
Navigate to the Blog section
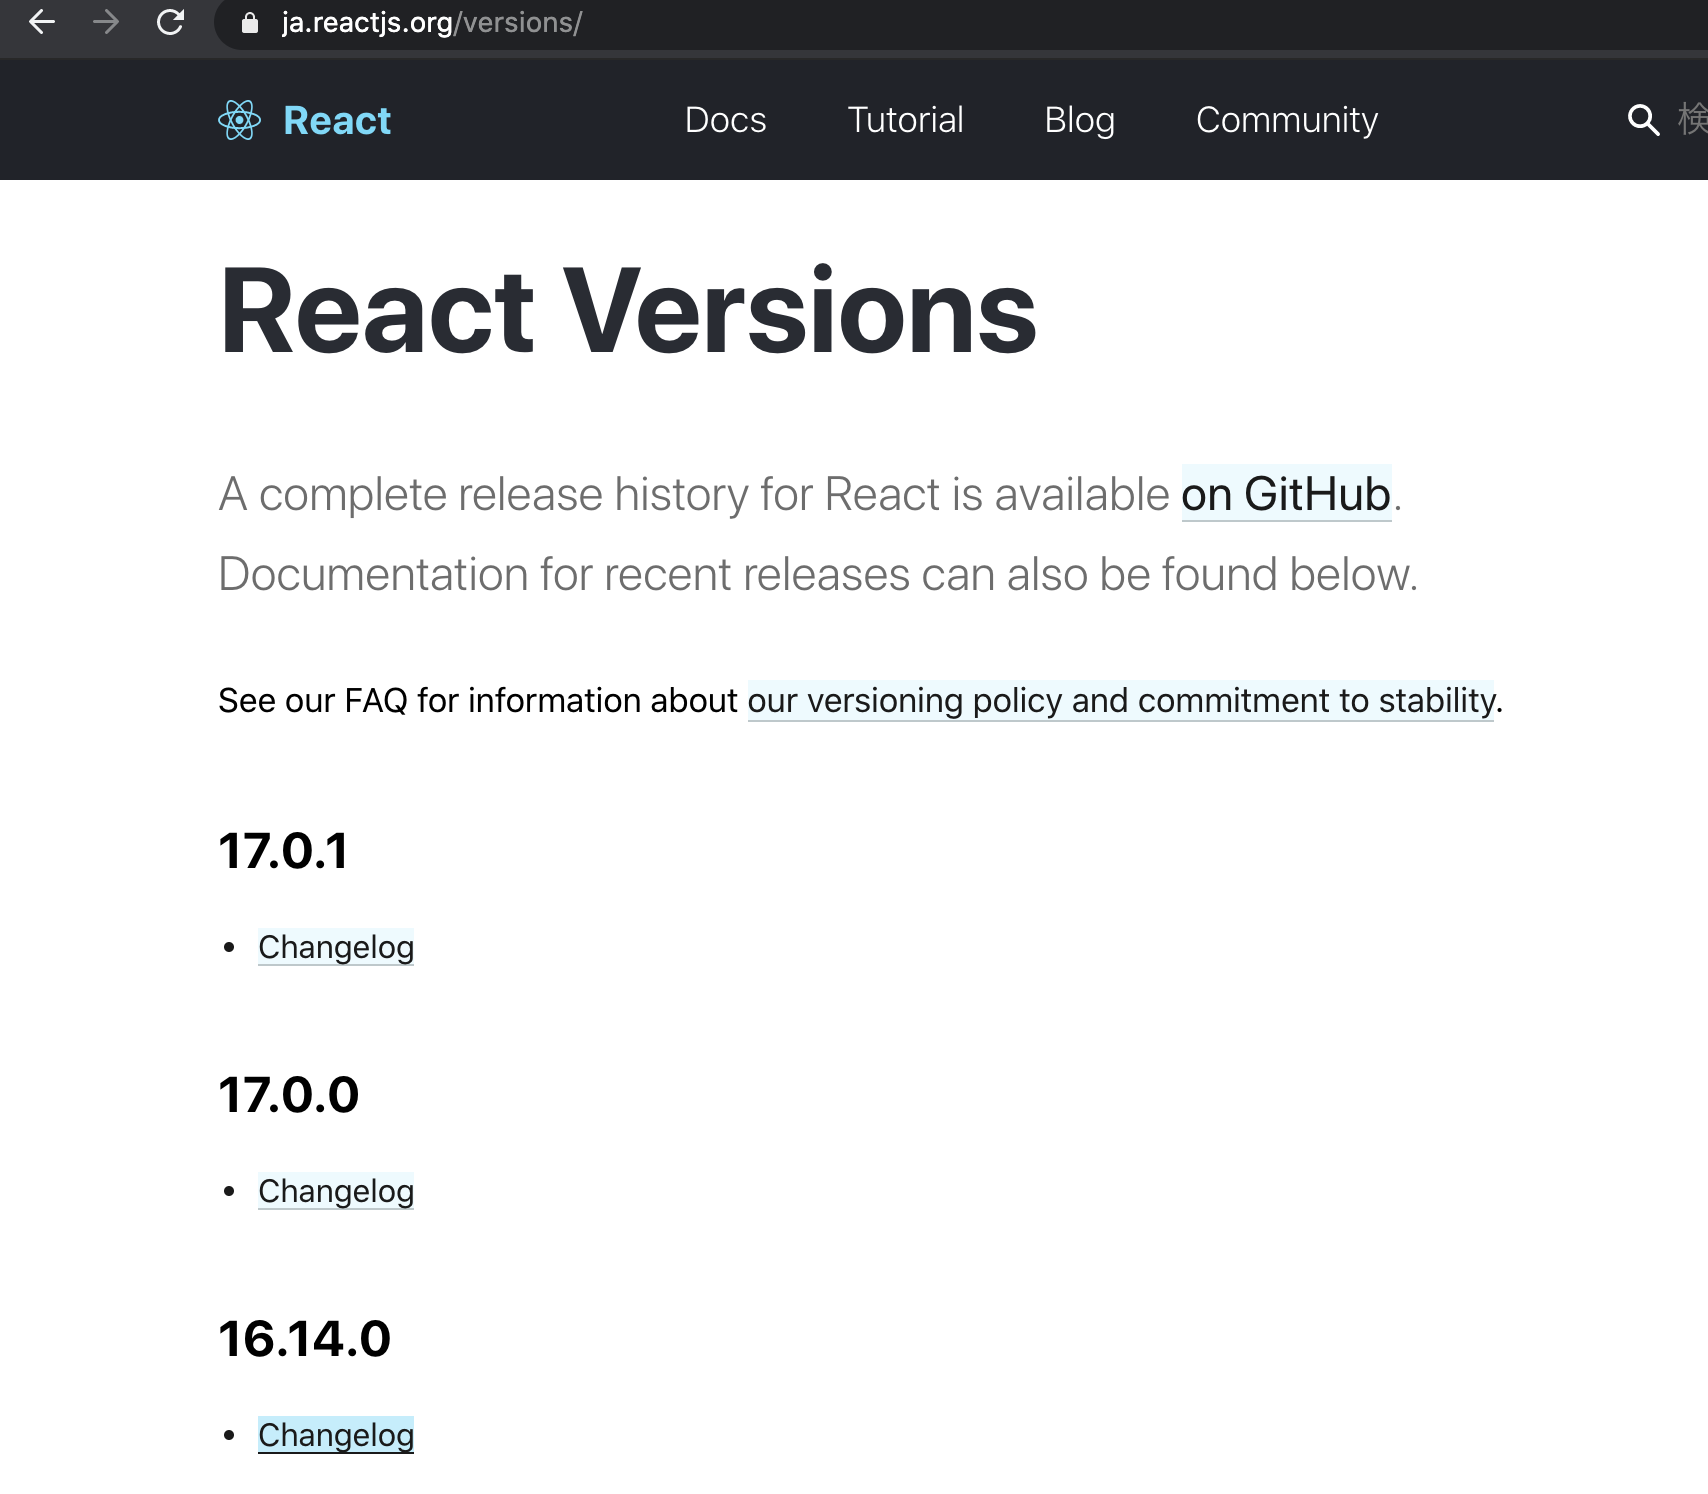tap(1079, 120)
